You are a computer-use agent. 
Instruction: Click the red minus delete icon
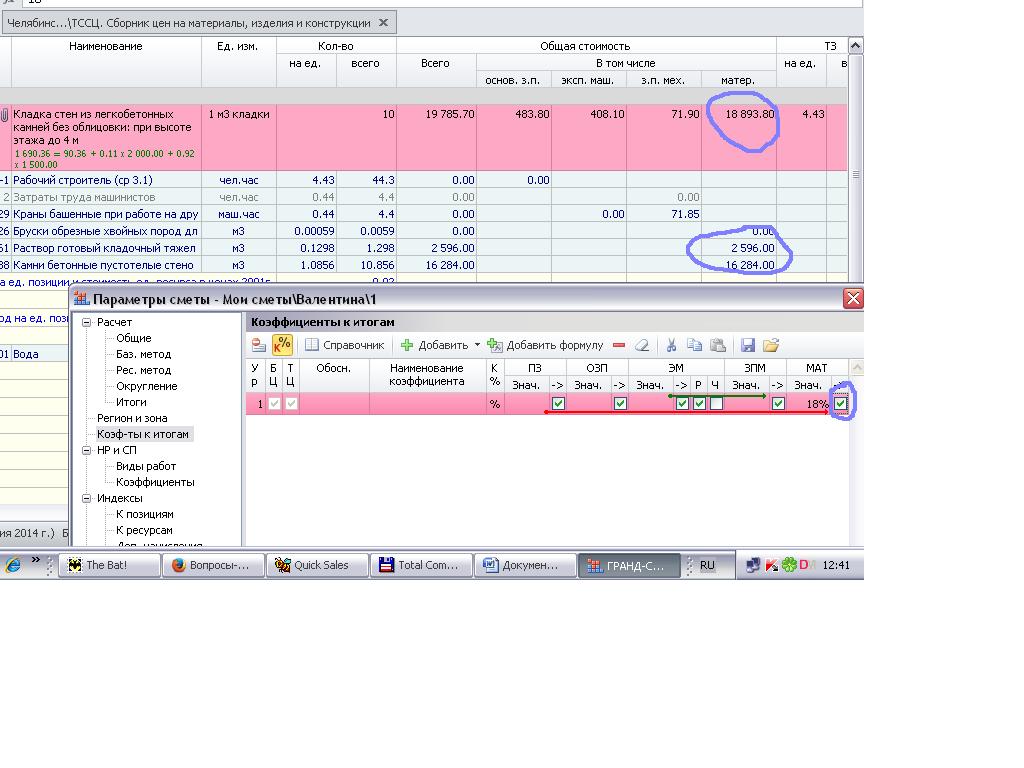[x=619, y=345]
